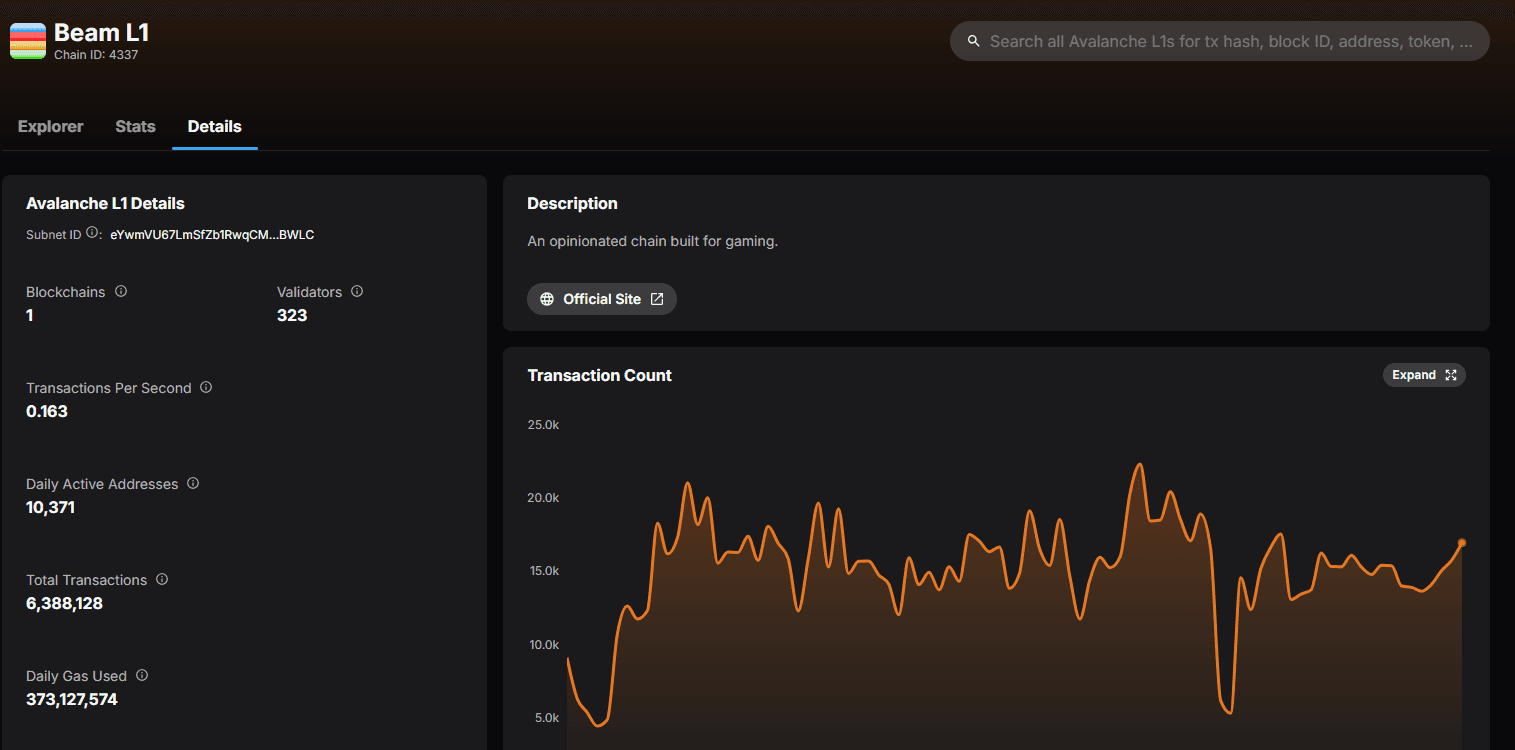The height and width of the screenshot is (750, 1515).
Task: Open the Stats tab
Action: pos(135,127)
